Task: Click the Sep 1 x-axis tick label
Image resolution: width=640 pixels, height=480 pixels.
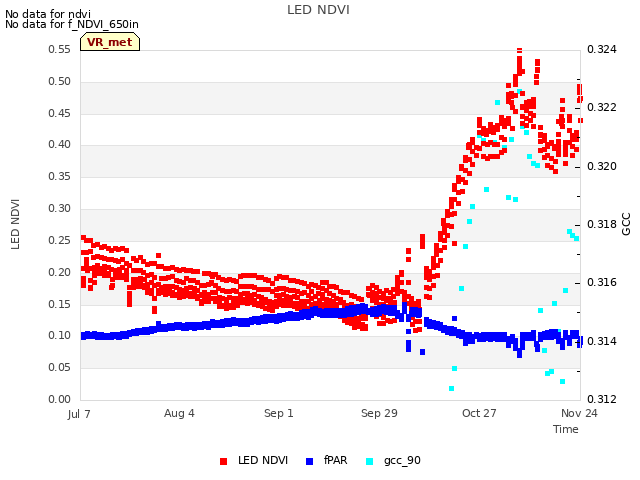Action: click(279, 413)
